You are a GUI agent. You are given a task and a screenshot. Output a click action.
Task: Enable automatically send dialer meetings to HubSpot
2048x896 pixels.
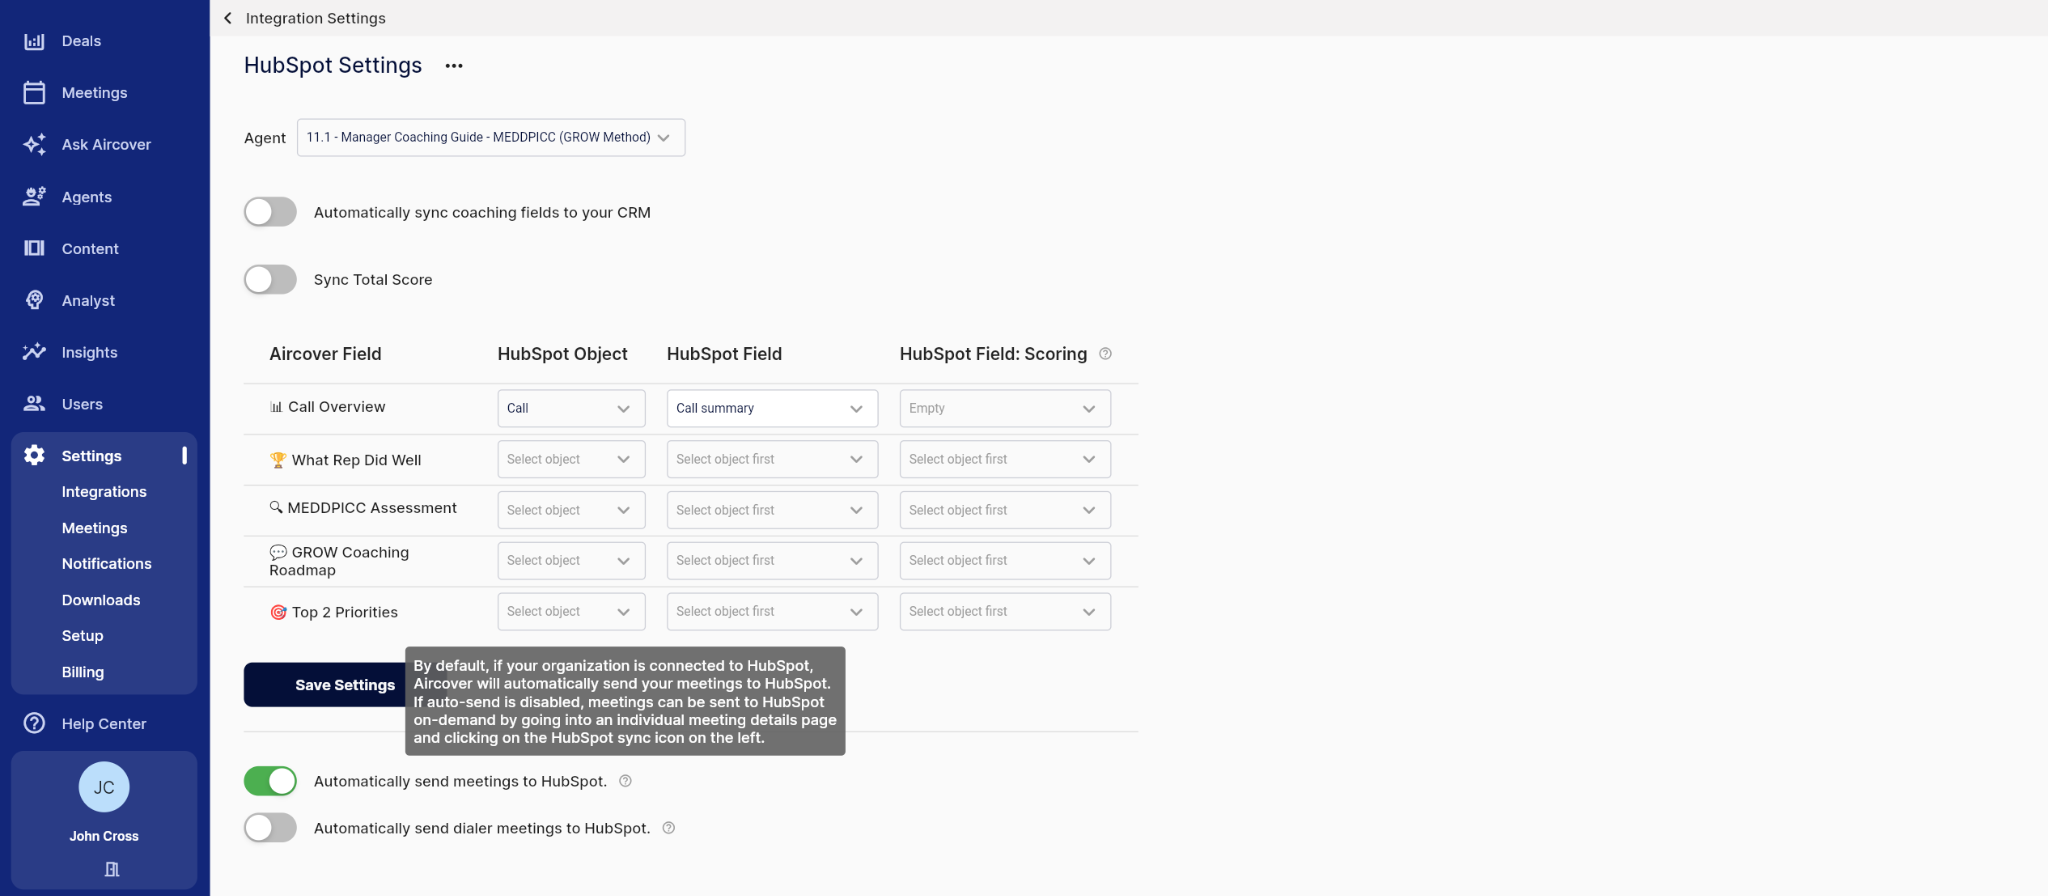[270, 828]
